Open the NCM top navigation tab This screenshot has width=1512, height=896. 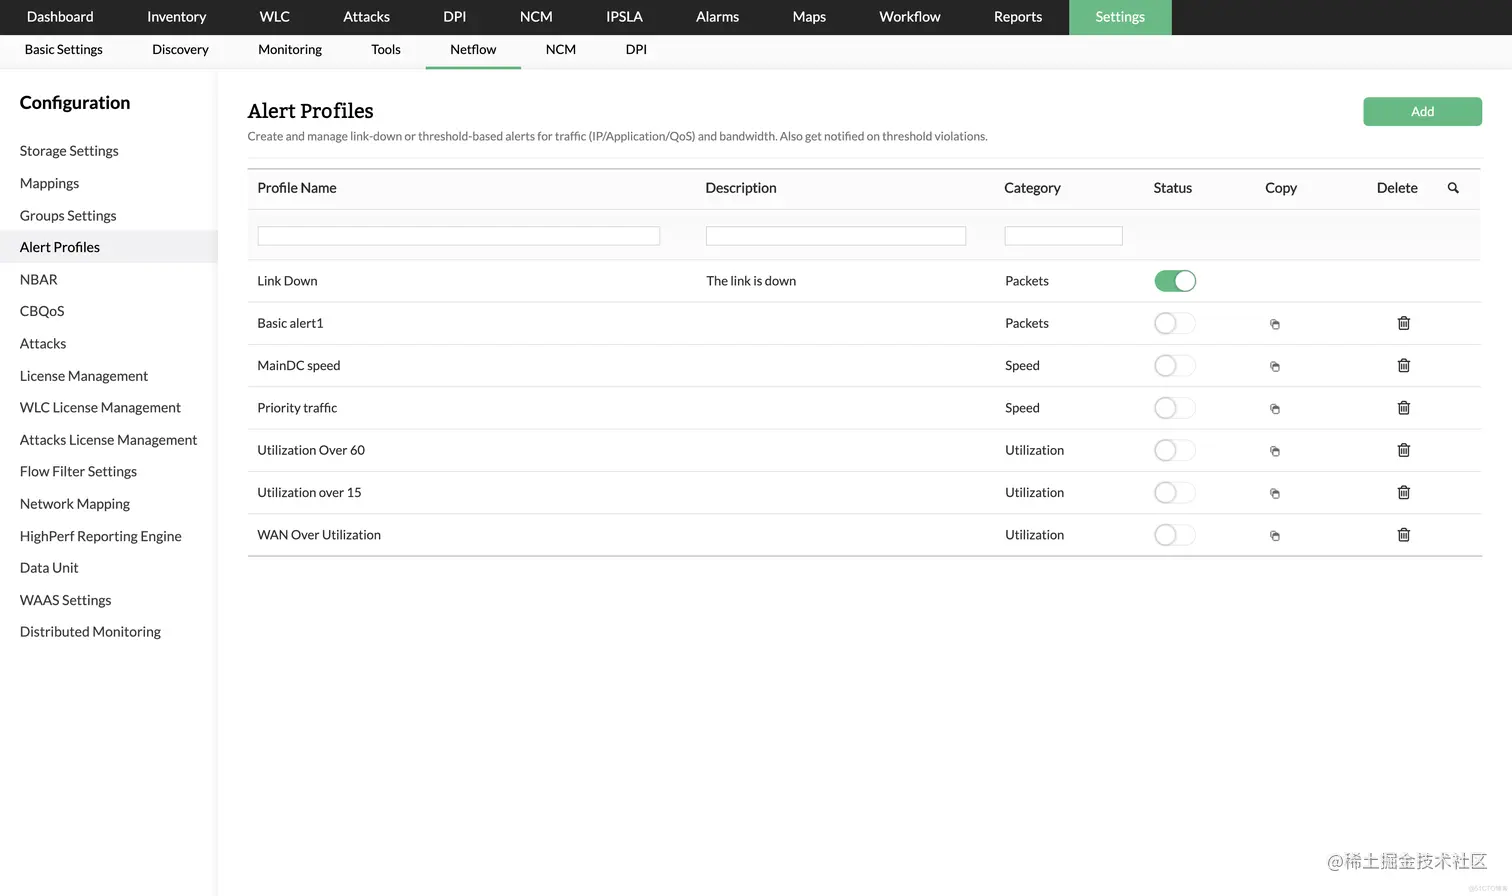click(x=536, y=17)
